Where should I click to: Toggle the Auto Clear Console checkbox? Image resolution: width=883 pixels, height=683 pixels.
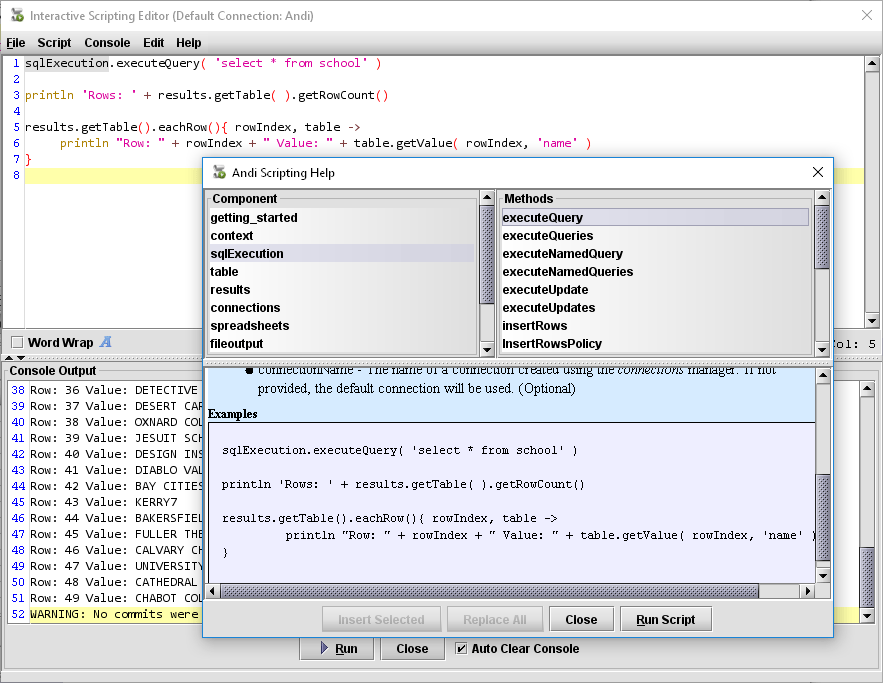pyautogui.click(x=461, y=648)
